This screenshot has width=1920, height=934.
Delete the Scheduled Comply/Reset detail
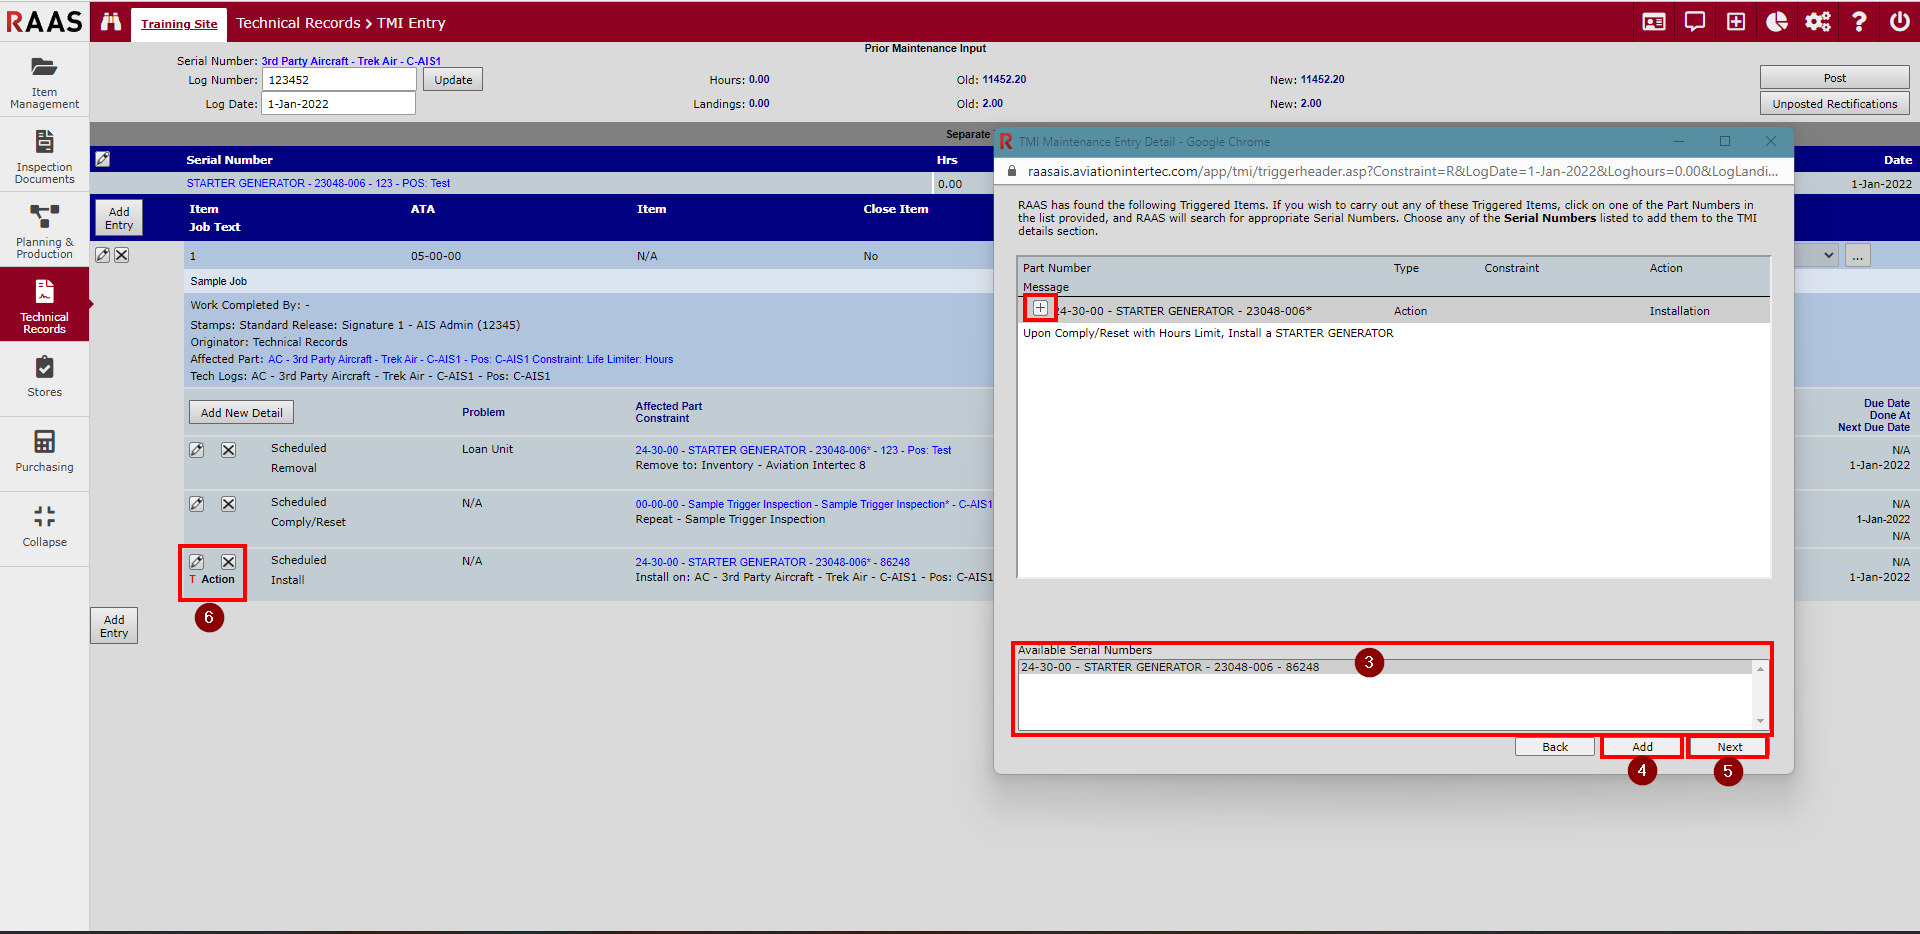point(229,504)
